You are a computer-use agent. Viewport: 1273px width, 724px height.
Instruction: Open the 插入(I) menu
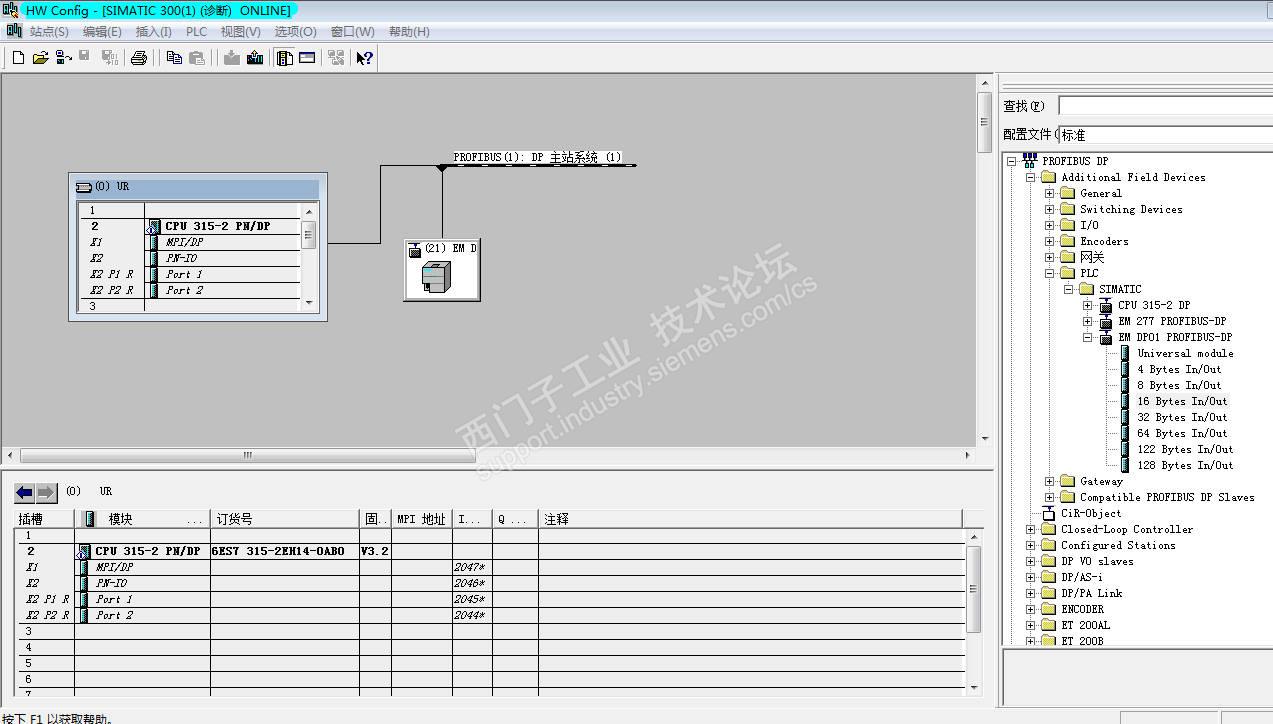(x=153, y=32)
